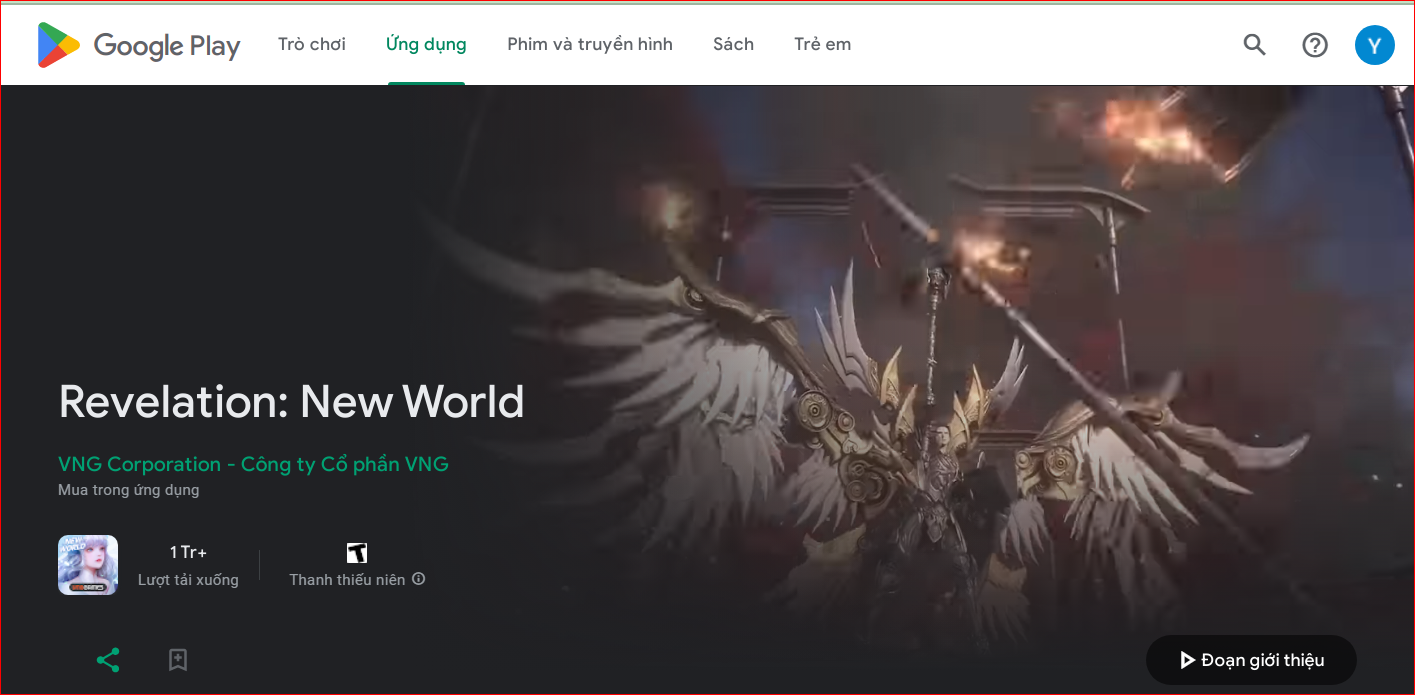This screenshot has height=695, width=1415.
Task: Select the Ứng dụng tab
Action: click(x=426, y=44)
